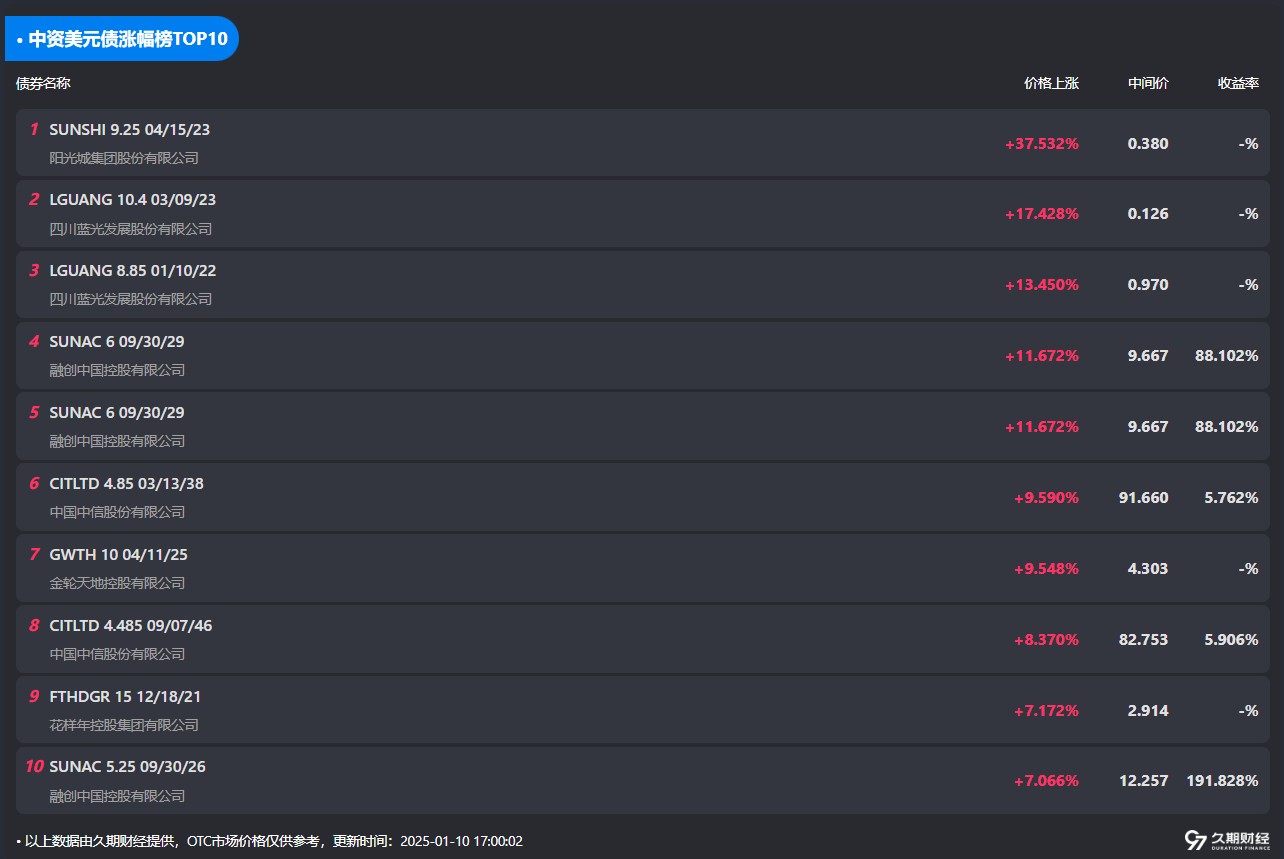Click rank number 6 beside CITLTD 4.85
The height and width of the screenshot is (859, 1284).
point(34,483)
